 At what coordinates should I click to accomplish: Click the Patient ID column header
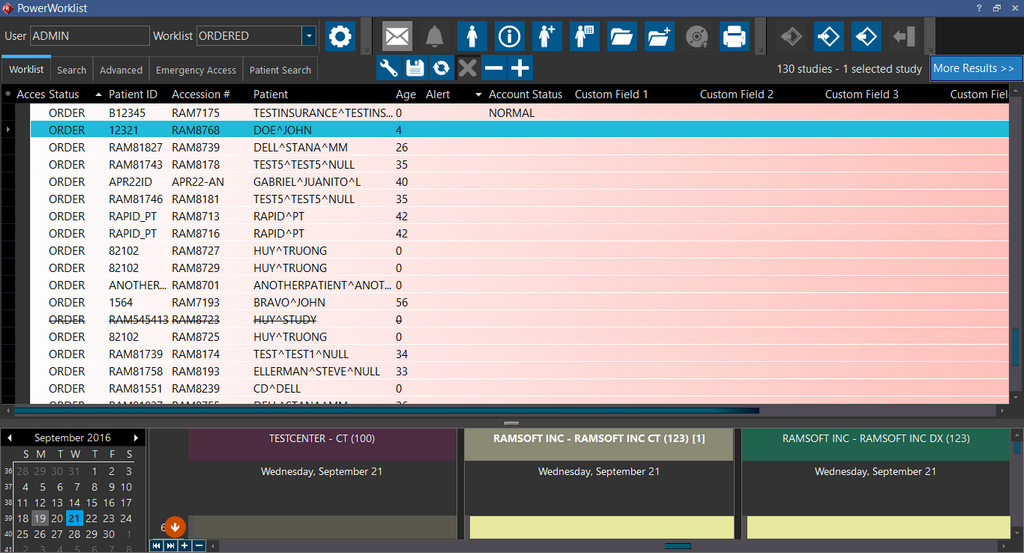(x=133, y=94)
